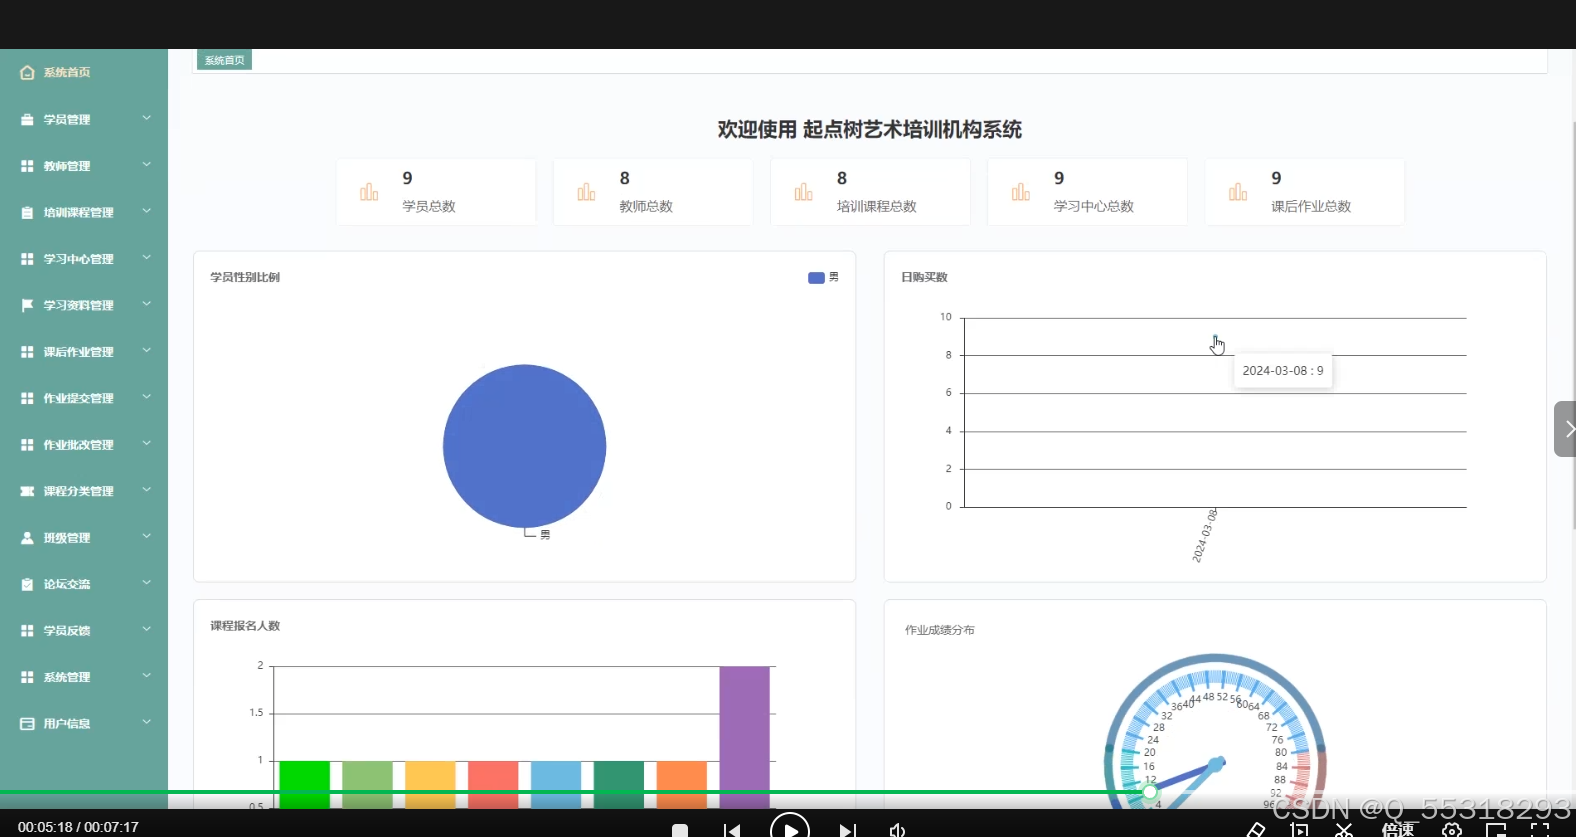Viewport: 1576px width, 837px height.
Task: Click the briefcase icon beside 学员管理
Action: point(27,119)
